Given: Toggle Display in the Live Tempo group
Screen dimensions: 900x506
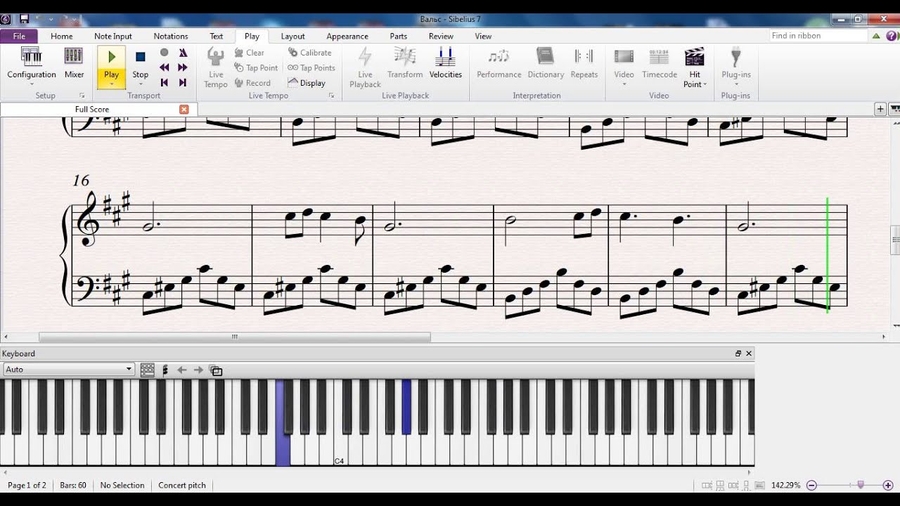Looking at the screenshot, I should click(307, 83).
